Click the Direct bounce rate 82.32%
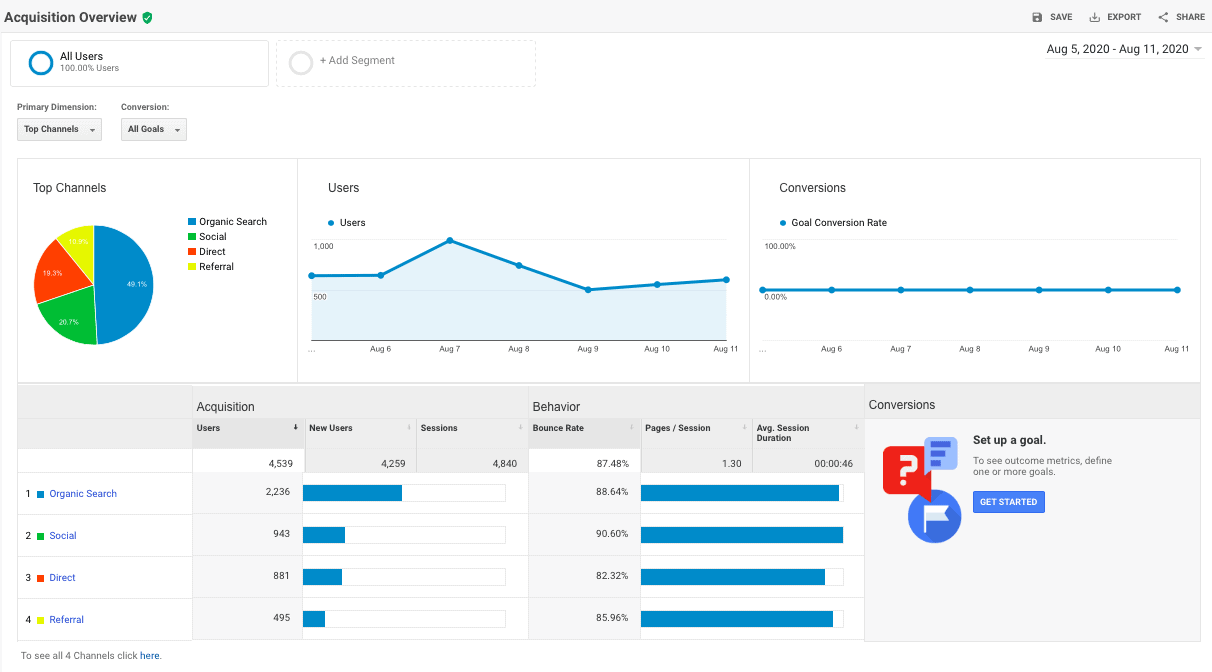This screenshot has width=1212, height=672. point(612,576)
